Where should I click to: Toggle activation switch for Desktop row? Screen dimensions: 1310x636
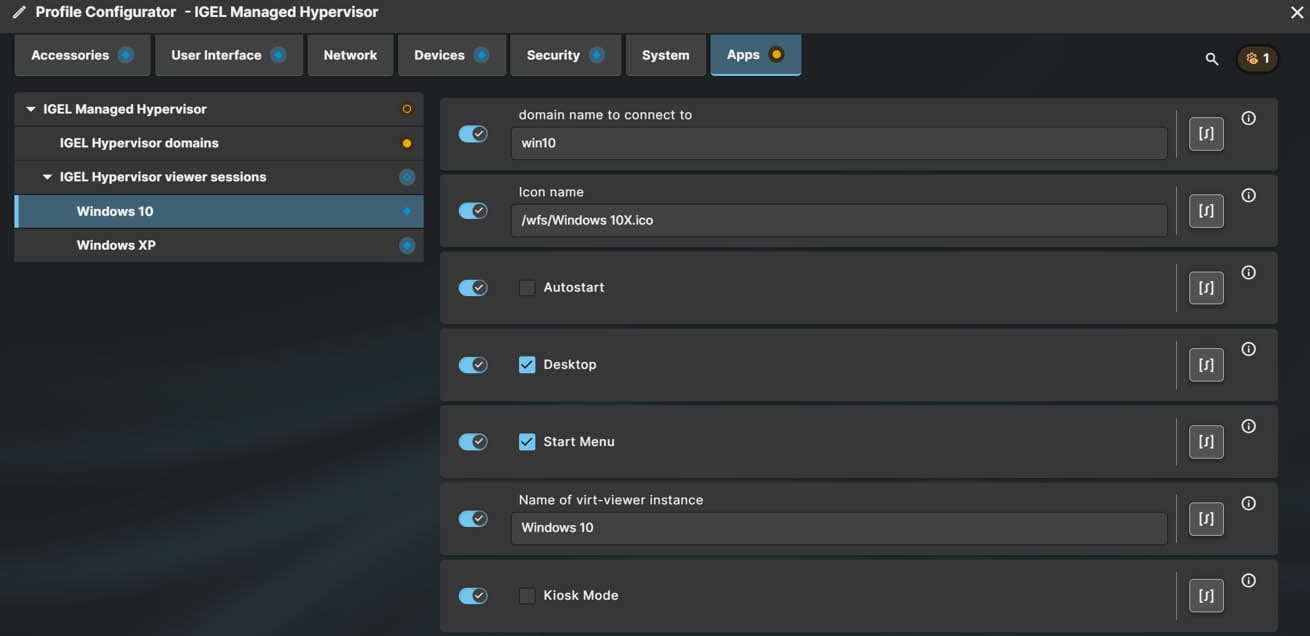(x=473, y=365)
